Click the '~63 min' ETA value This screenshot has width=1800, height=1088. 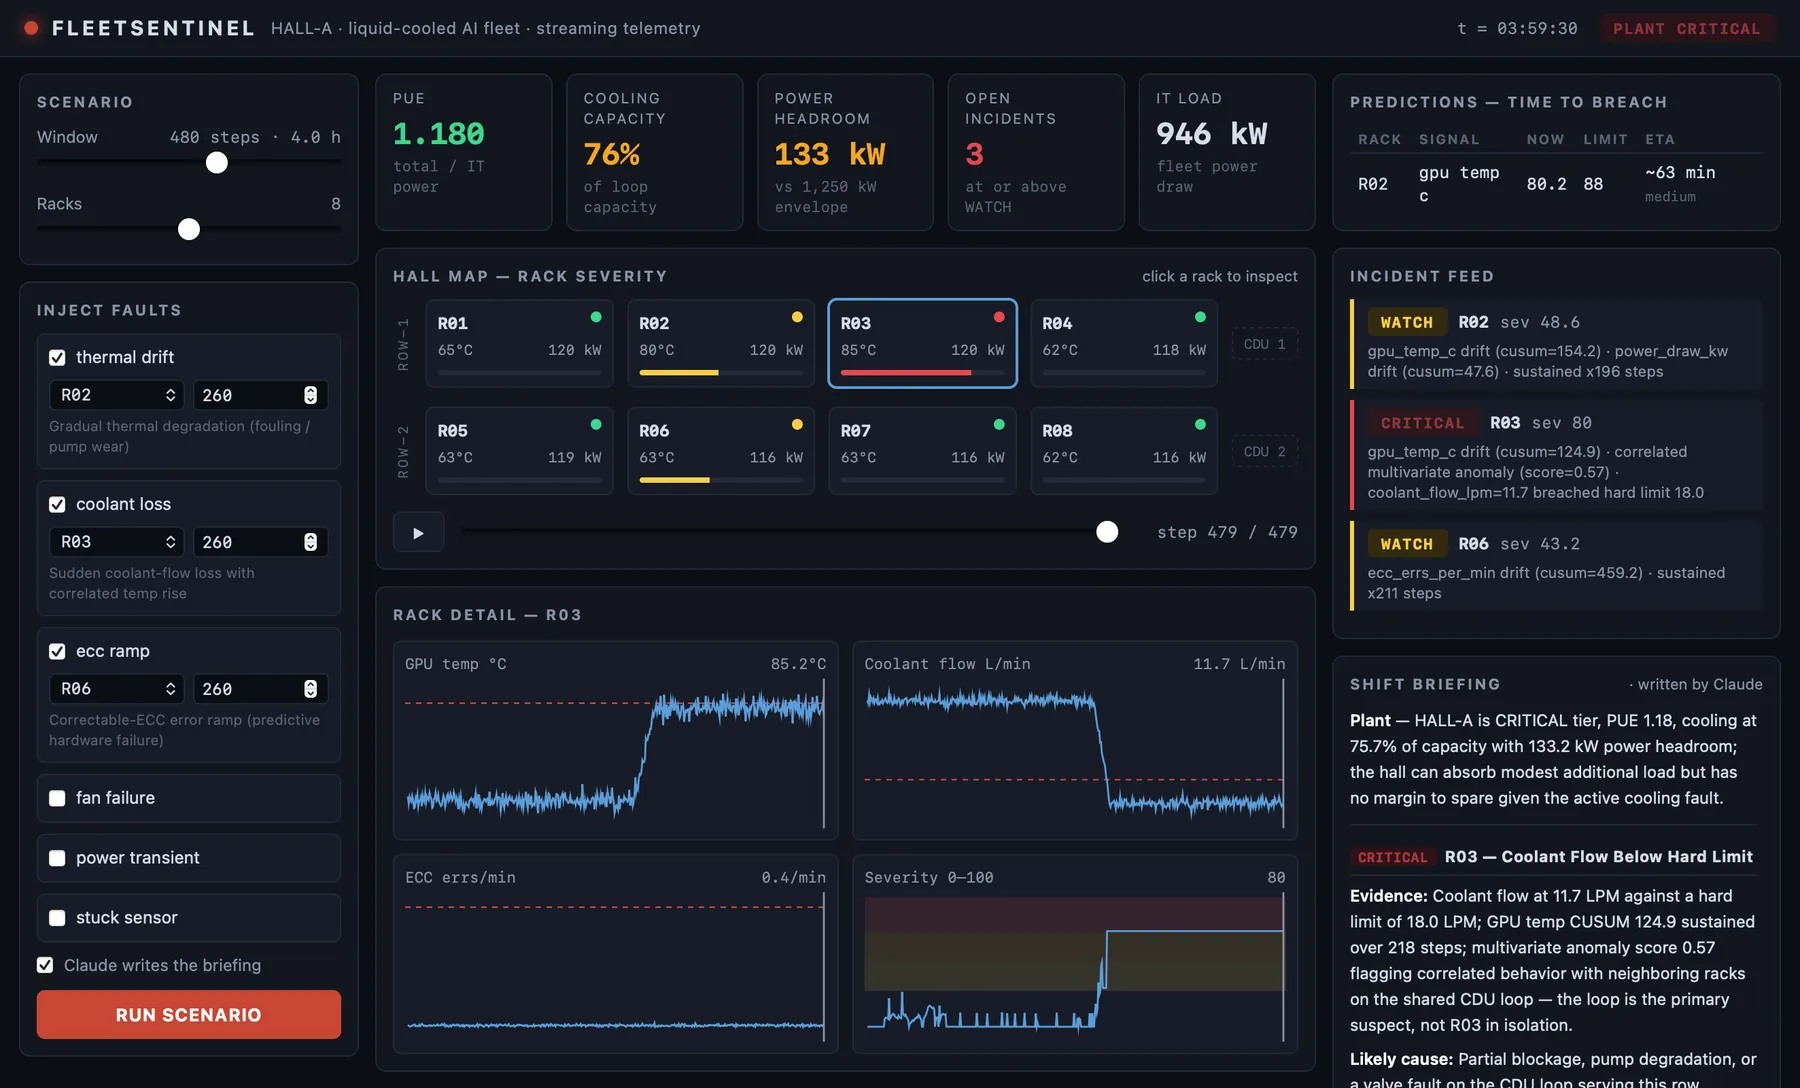[1680, 173]
